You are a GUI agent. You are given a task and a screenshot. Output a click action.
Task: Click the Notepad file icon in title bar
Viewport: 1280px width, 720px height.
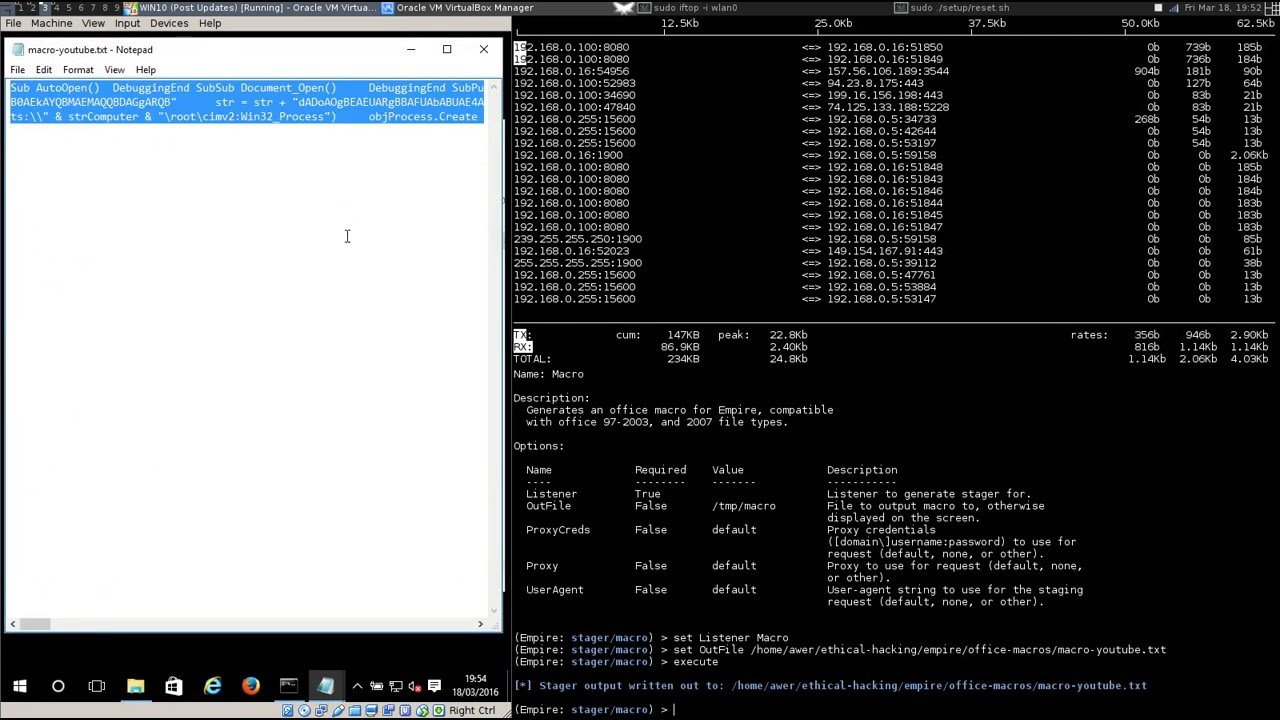18,49
